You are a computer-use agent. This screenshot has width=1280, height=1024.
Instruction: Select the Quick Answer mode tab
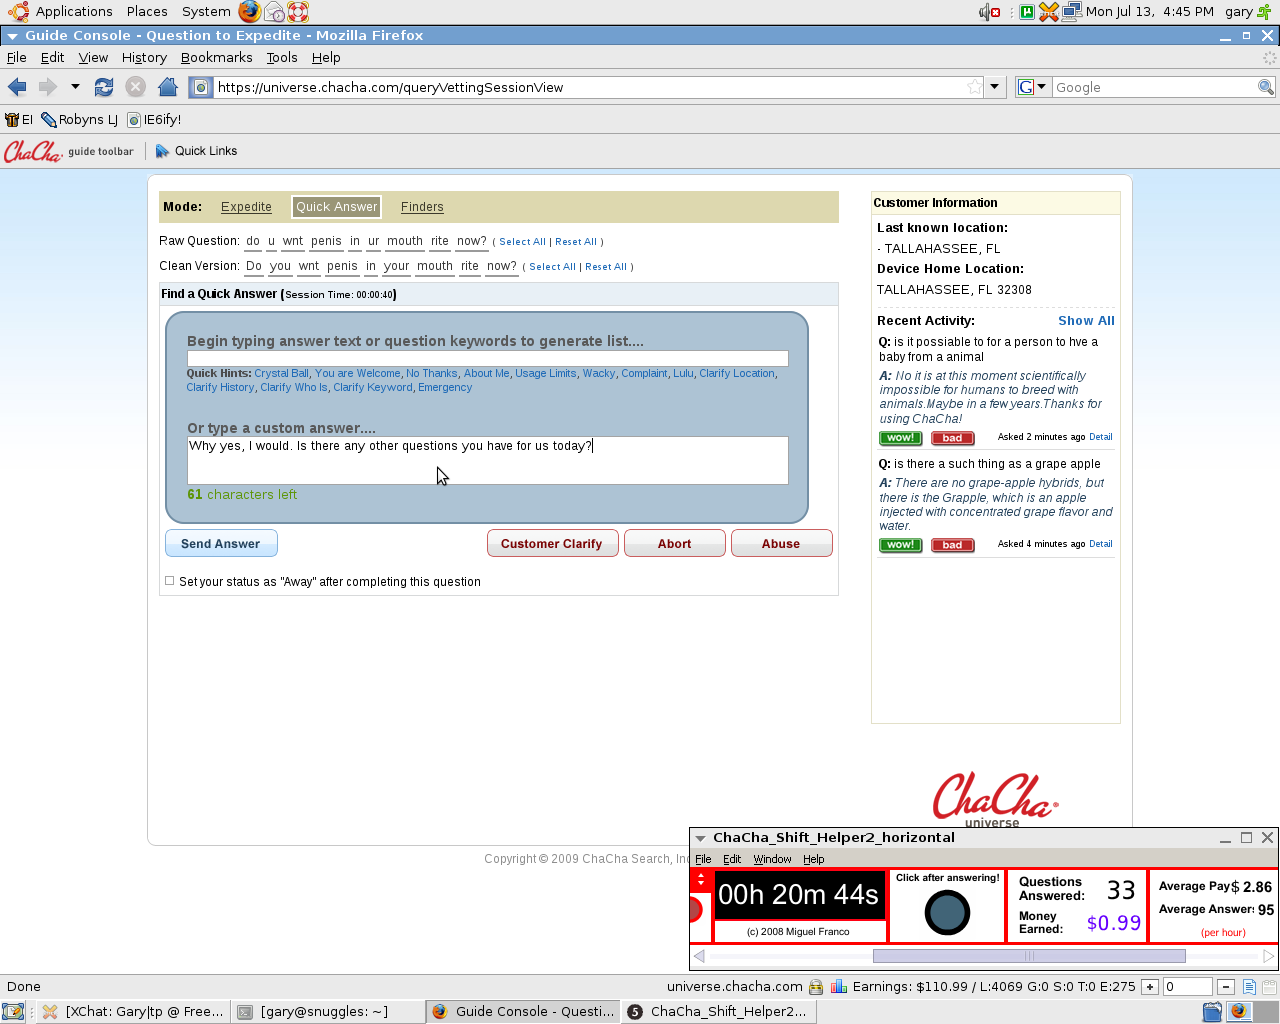tap(337, 207)
